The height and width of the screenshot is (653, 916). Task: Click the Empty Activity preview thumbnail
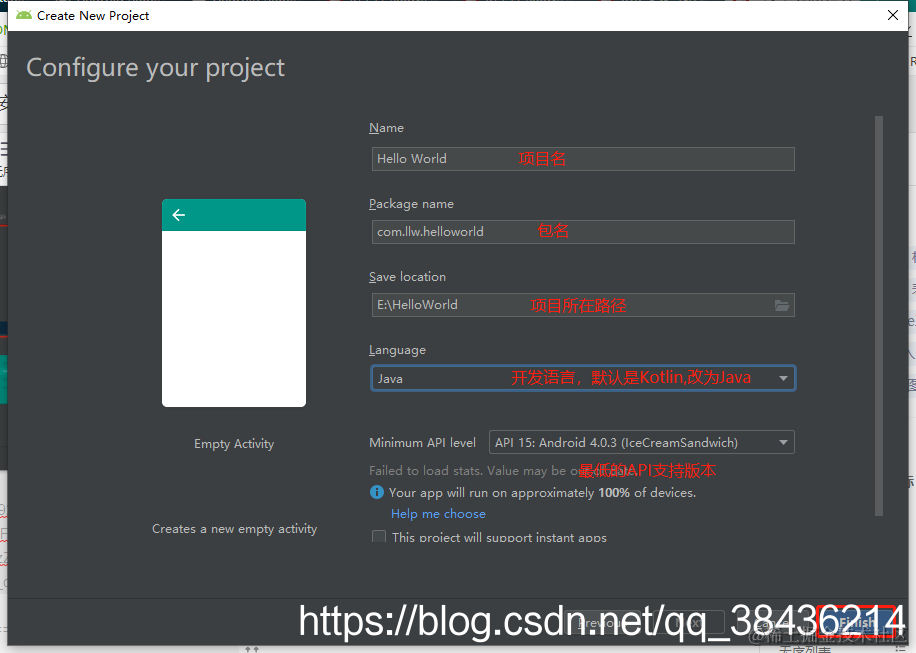(234, 303)
